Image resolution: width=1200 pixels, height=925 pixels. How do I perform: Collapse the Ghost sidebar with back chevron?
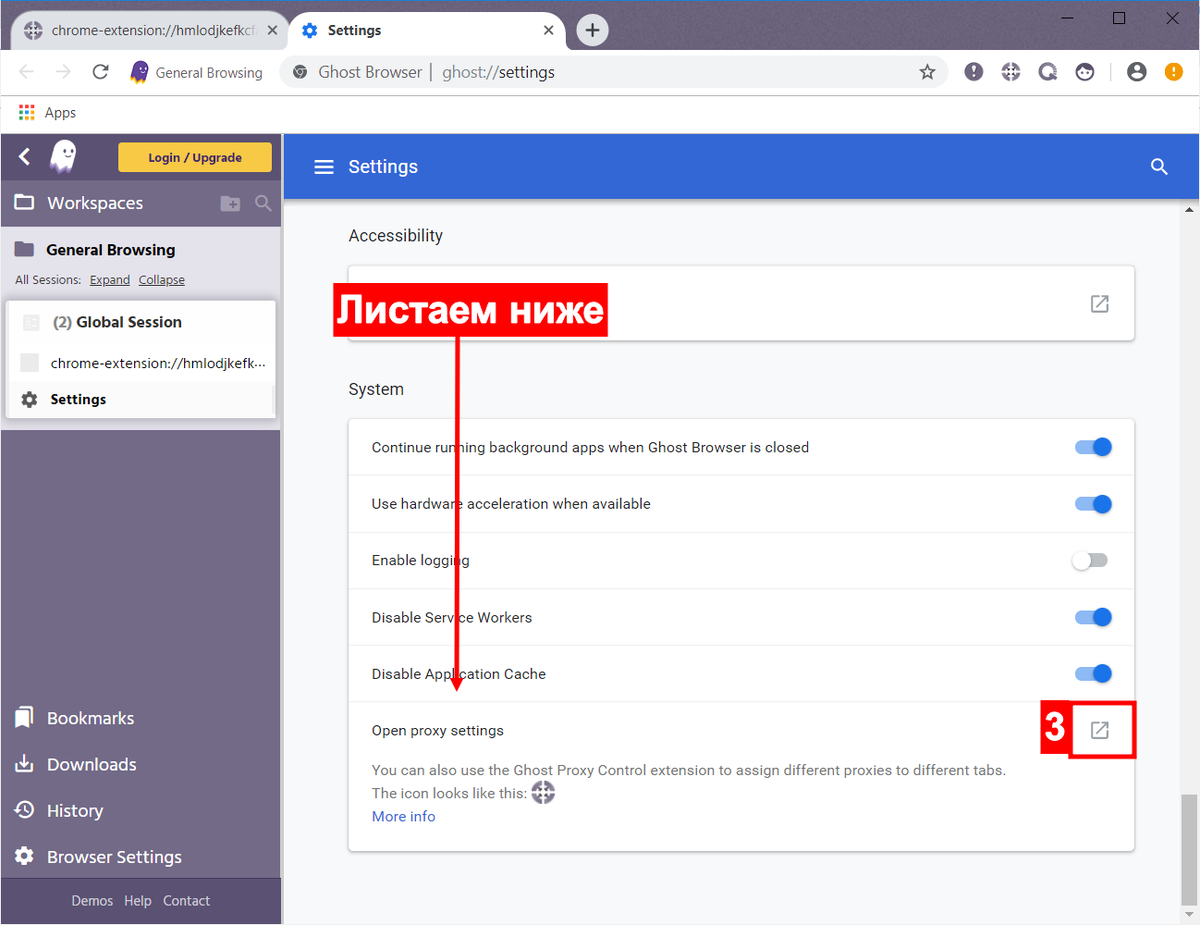click(x=25, y=156)
